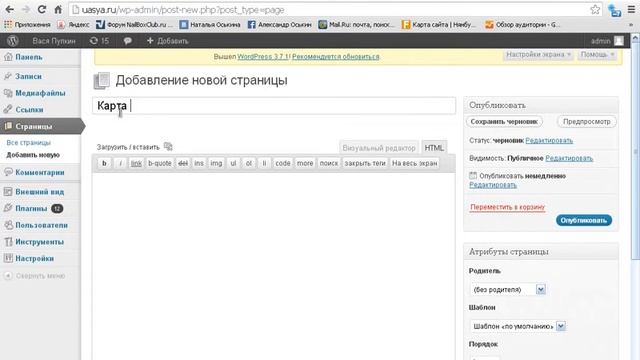The image size is (640, 360).
Task: Insert bold tag with b button
Action: click(104, 163)
